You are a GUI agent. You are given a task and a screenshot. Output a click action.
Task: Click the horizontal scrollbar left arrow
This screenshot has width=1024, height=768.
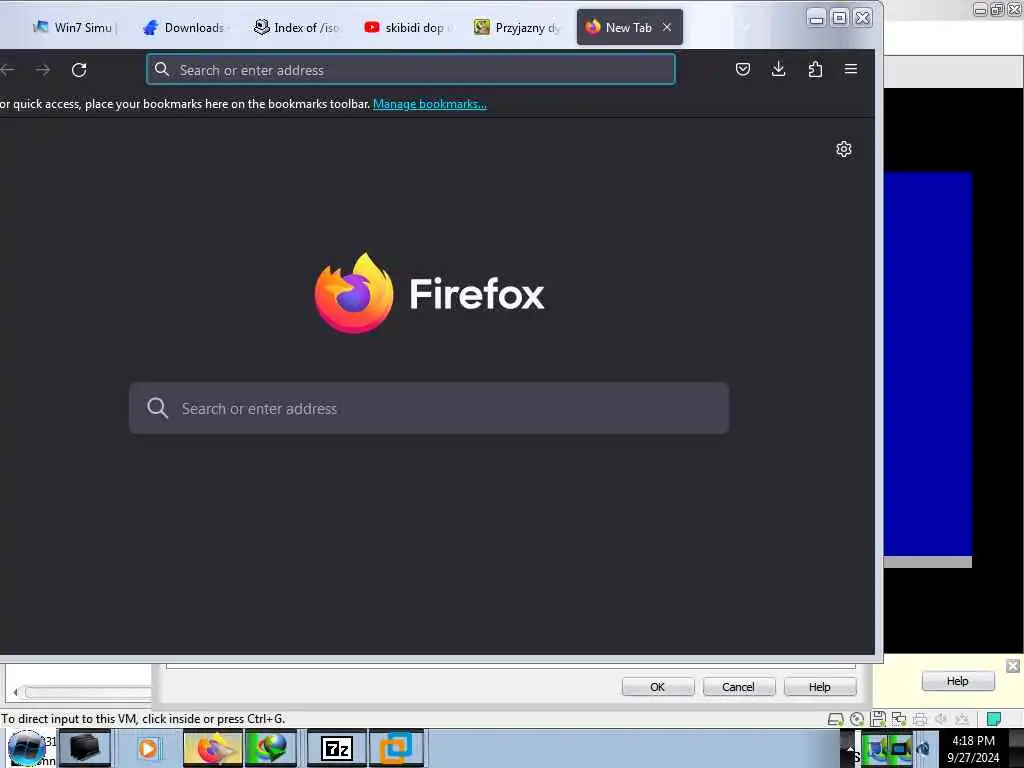[x=15, y=692]
